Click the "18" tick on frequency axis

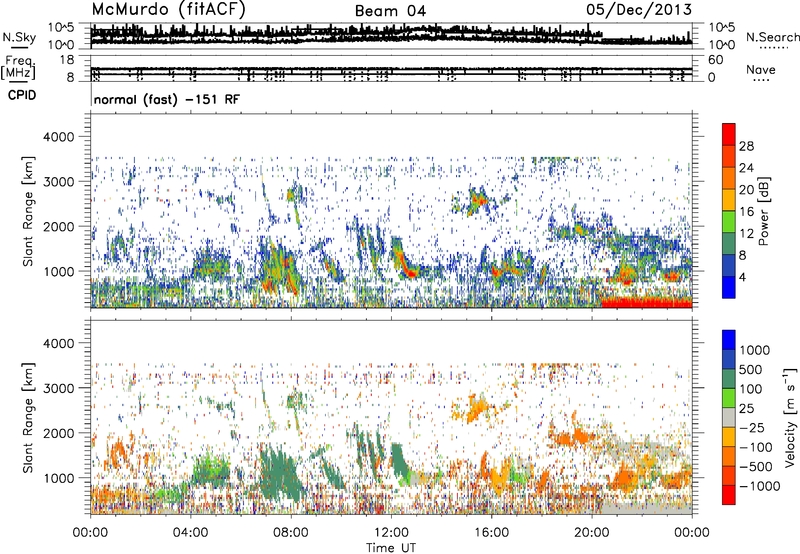pyautogui.click(x=67, y=60)
